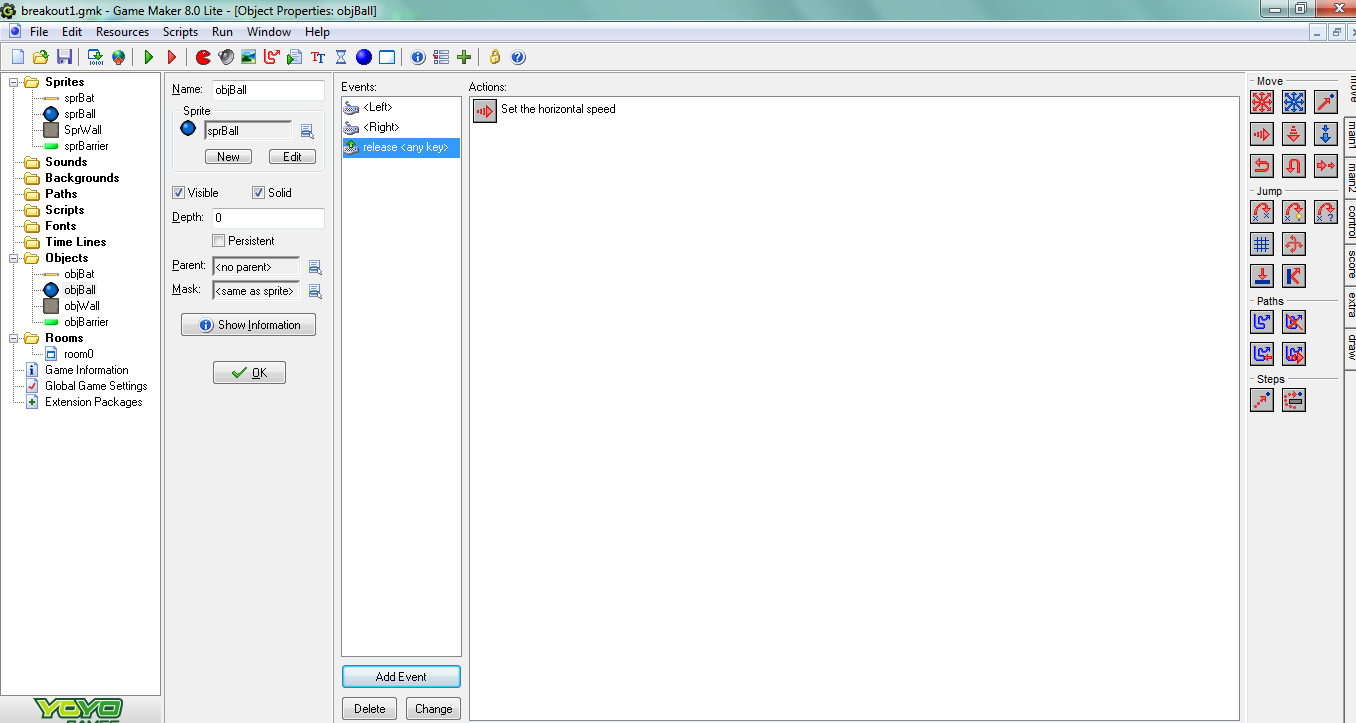Create a font with TT toolbar icon
Image resolution: width=1356 pixels, height=723 pixels.
point(318,57)
